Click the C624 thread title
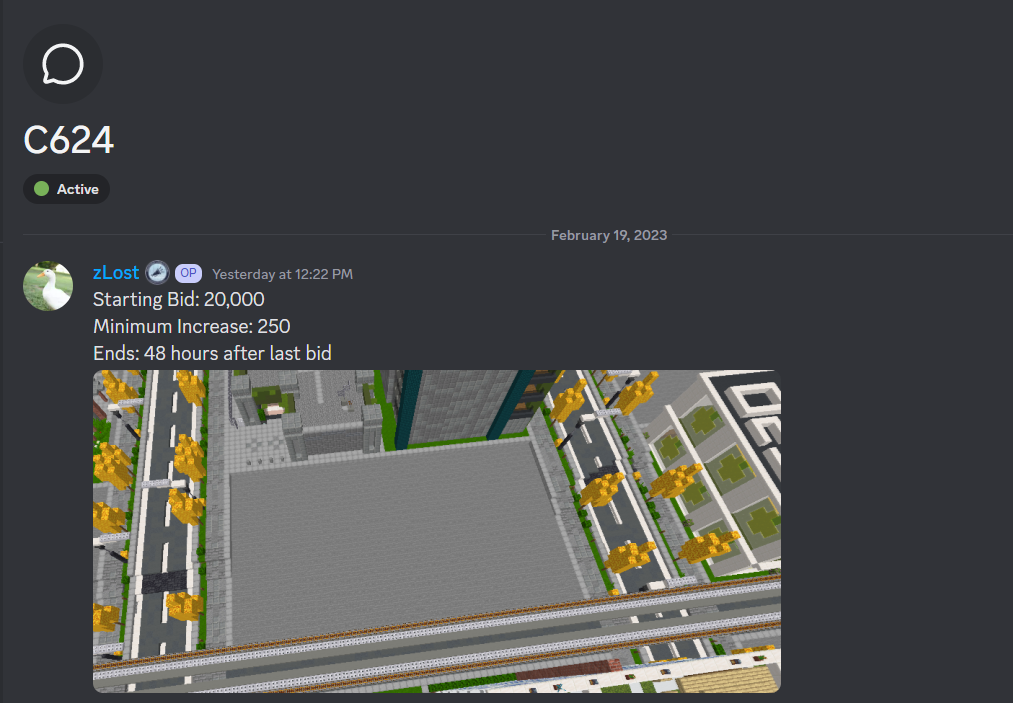This screenshot has height=703, width=1013. pos(68,140)
